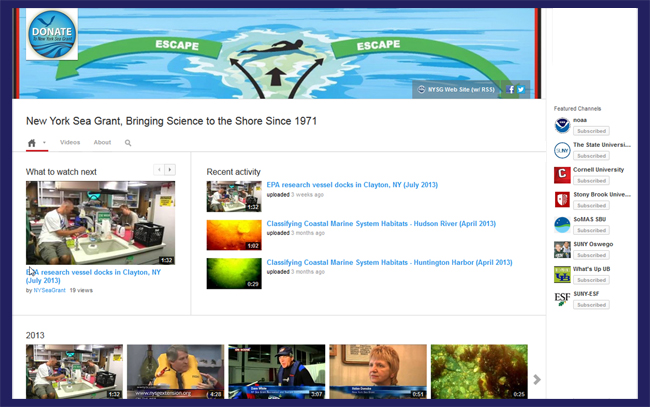Open the SUNY Oswego channel icon
This screenshot has width=650, height=407.
(x=562, y=250)
